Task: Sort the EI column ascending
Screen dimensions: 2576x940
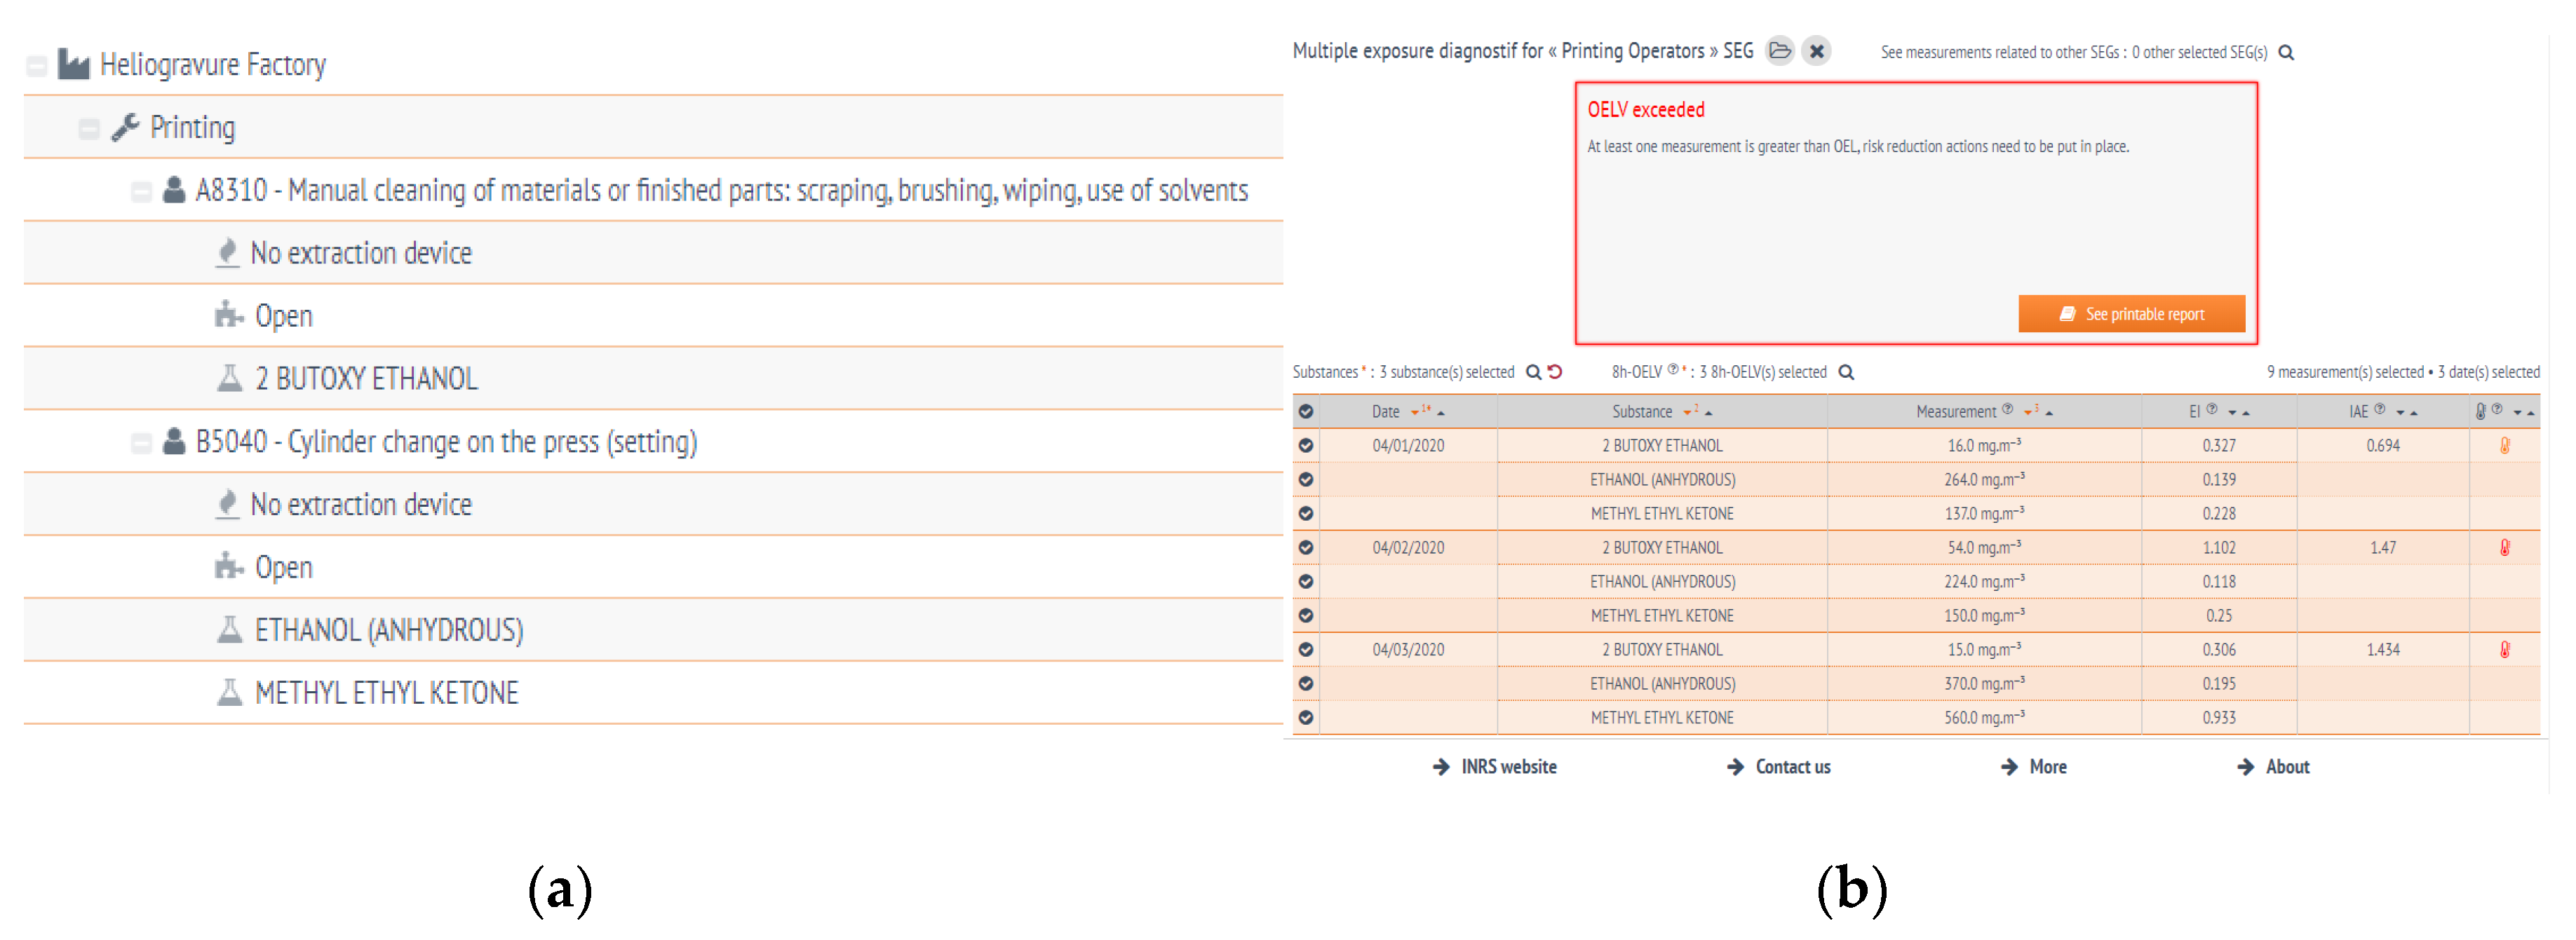Action: pos(2246,413)
